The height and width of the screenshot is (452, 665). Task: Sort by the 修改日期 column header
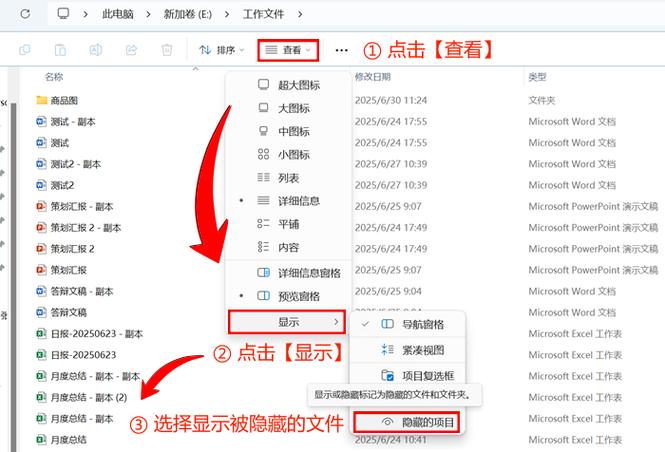[373, 77]
